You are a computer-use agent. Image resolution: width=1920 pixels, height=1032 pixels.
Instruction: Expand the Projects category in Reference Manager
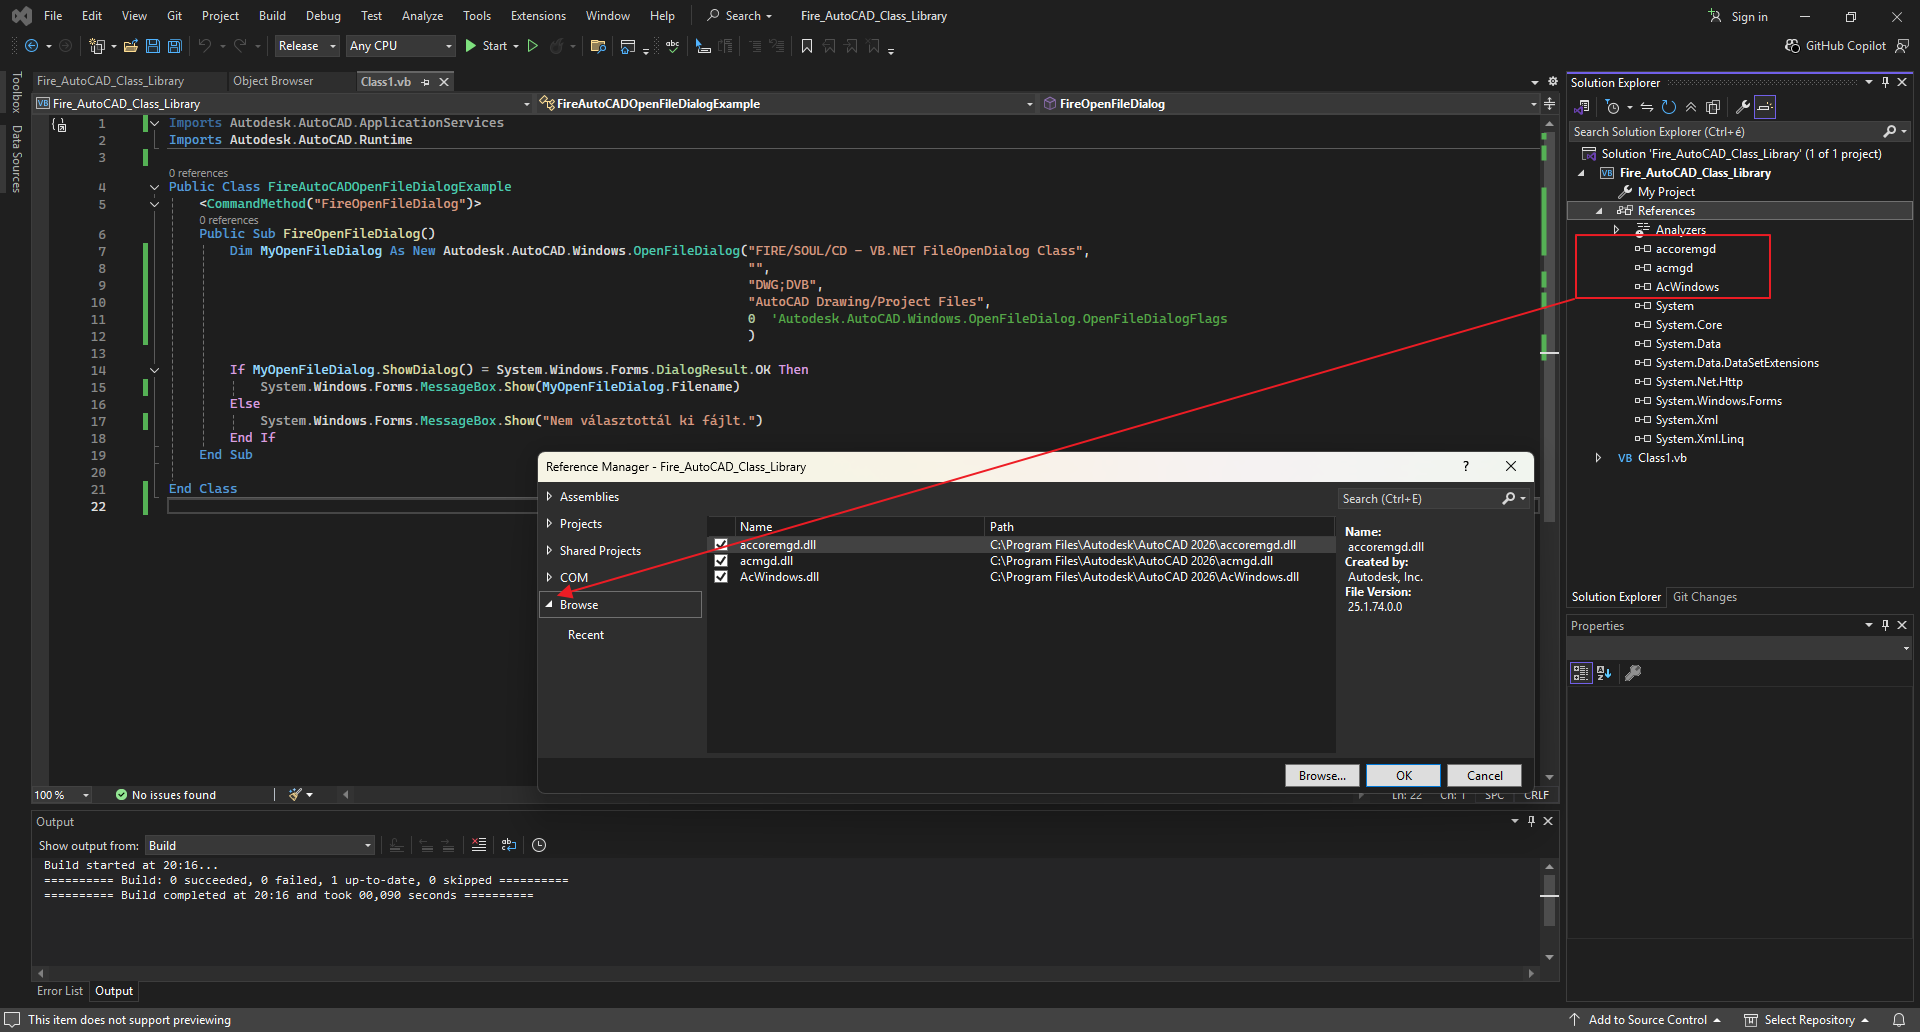[549, 523]
